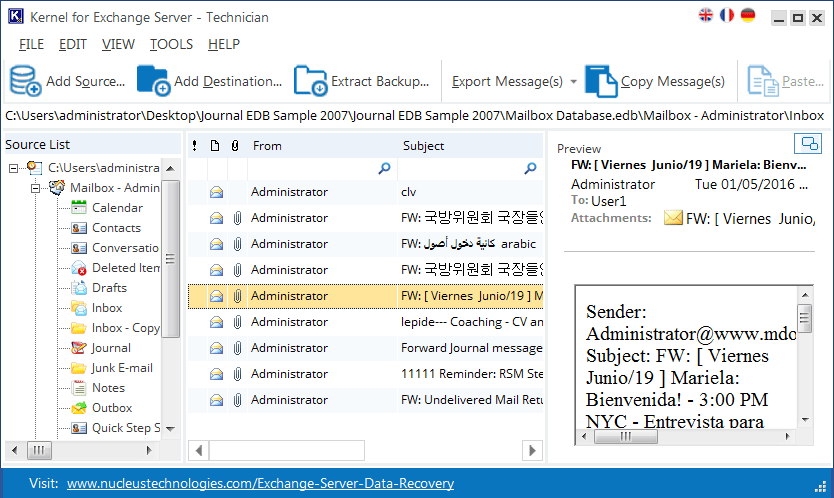
Task: Click Source List scrollbar up arrow
Action: coord(170,169)
